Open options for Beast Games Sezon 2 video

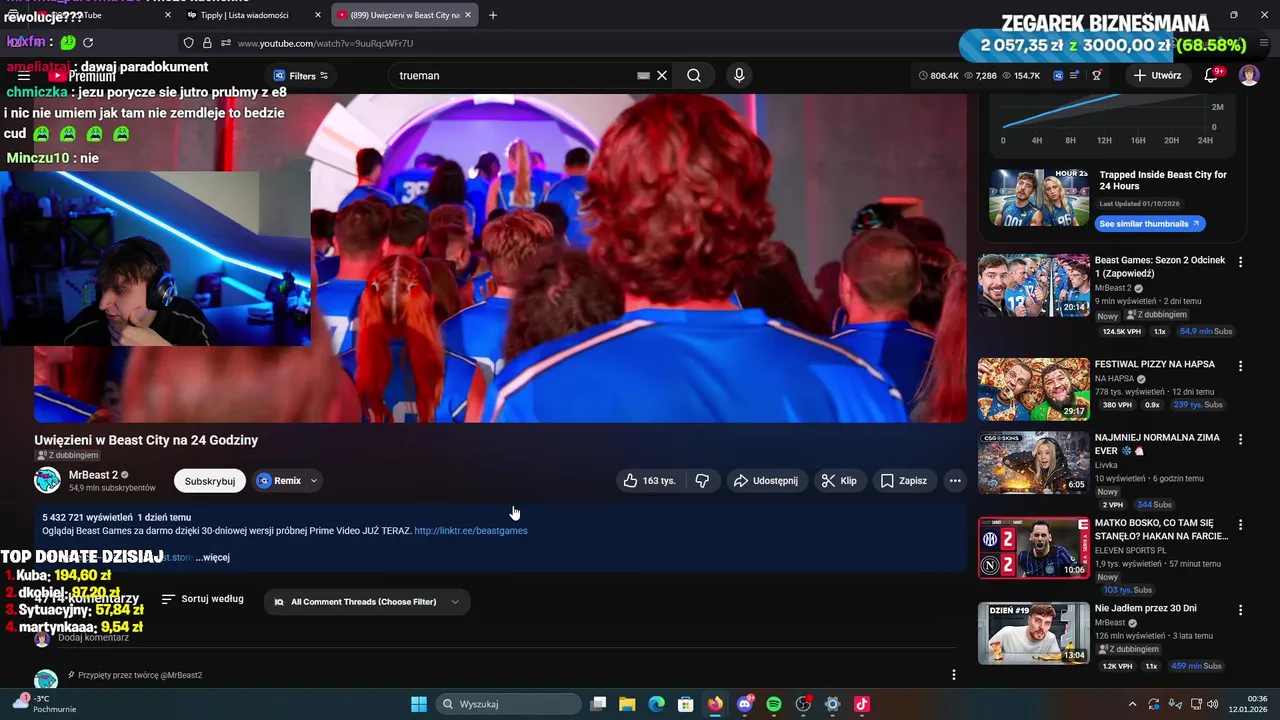(1241, 262)
